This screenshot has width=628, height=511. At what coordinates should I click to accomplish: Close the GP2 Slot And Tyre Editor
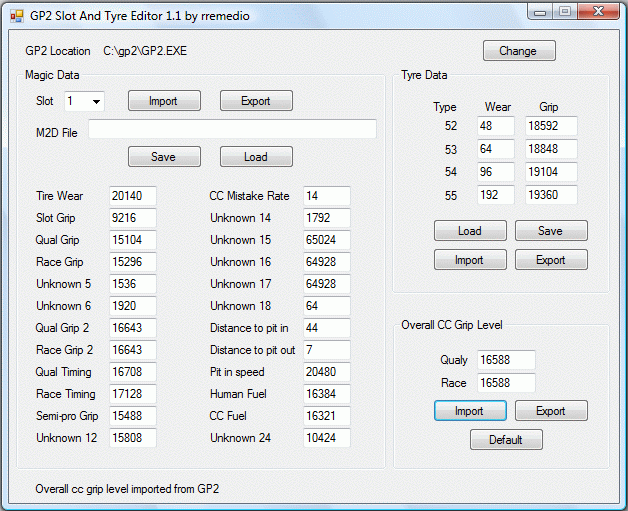pyautogui.click(x=598, y=12)
